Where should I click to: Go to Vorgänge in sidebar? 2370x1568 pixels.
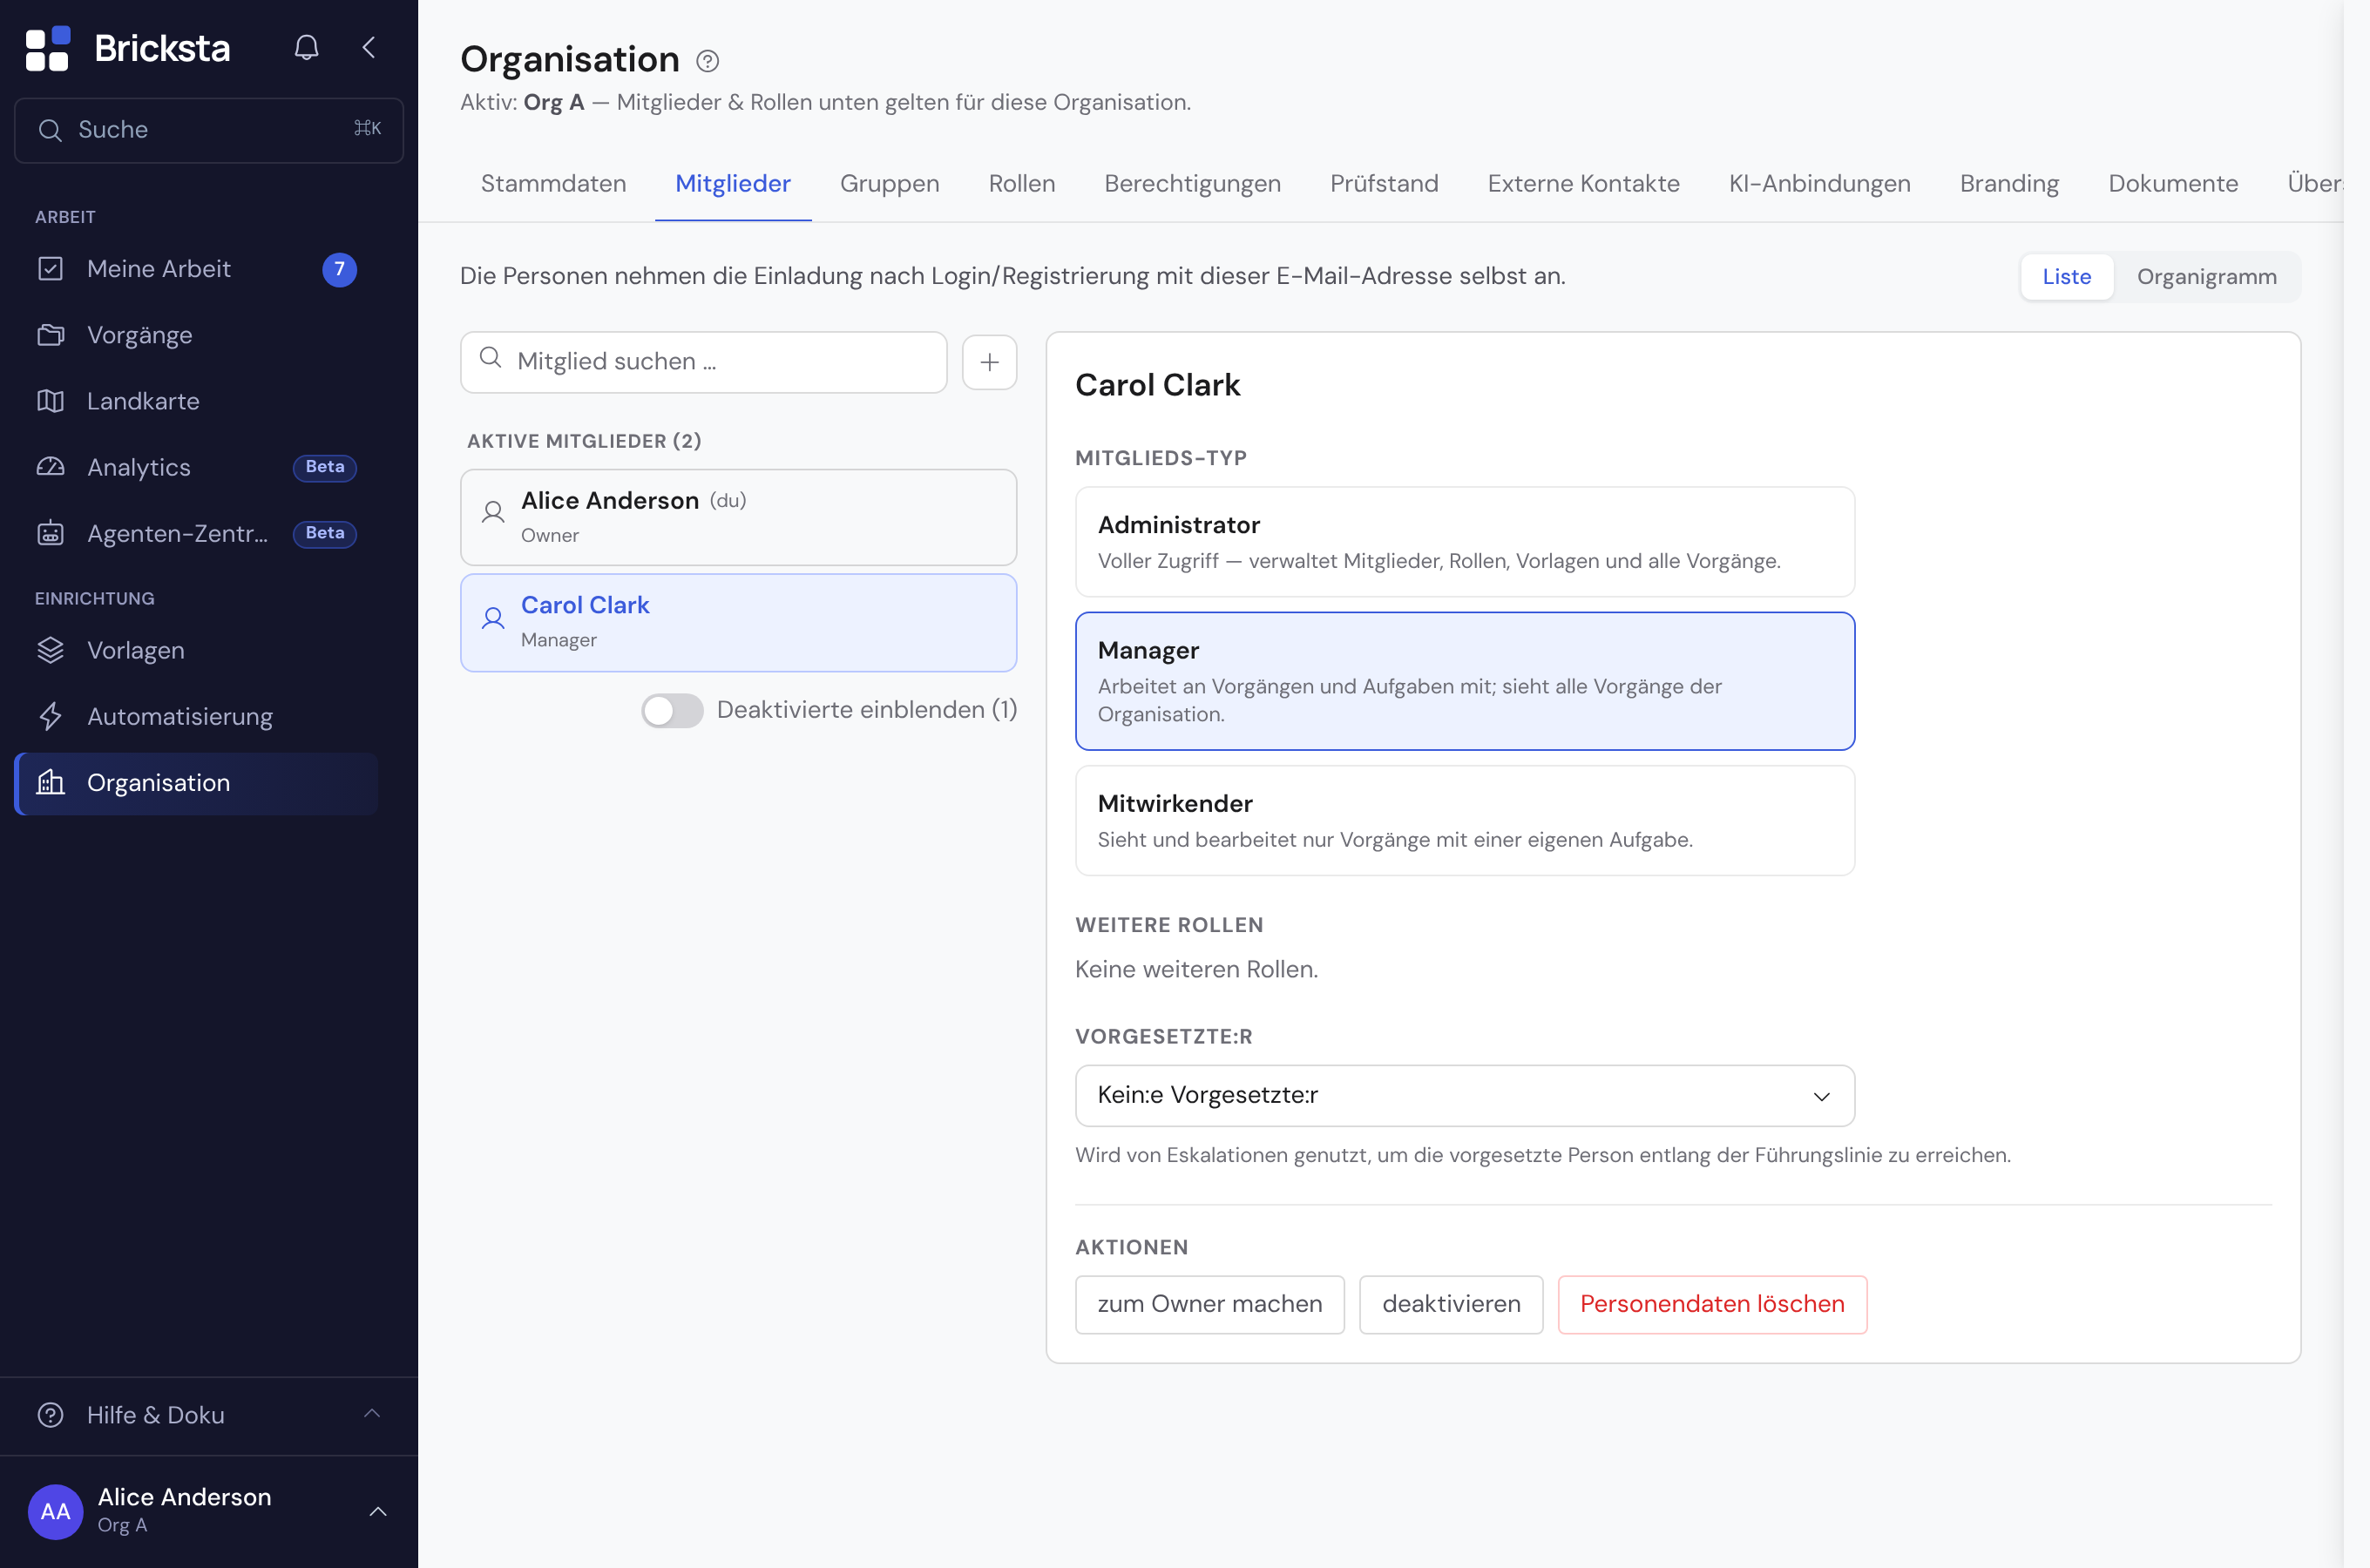pyautogui.click(x=196, y=335)
